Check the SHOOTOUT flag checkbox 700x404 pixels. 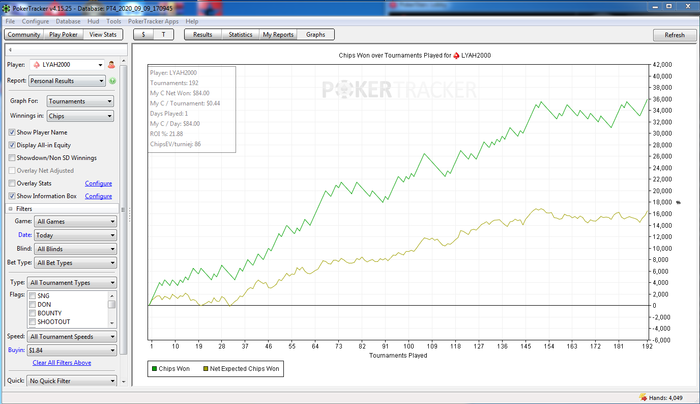point(32,321)
